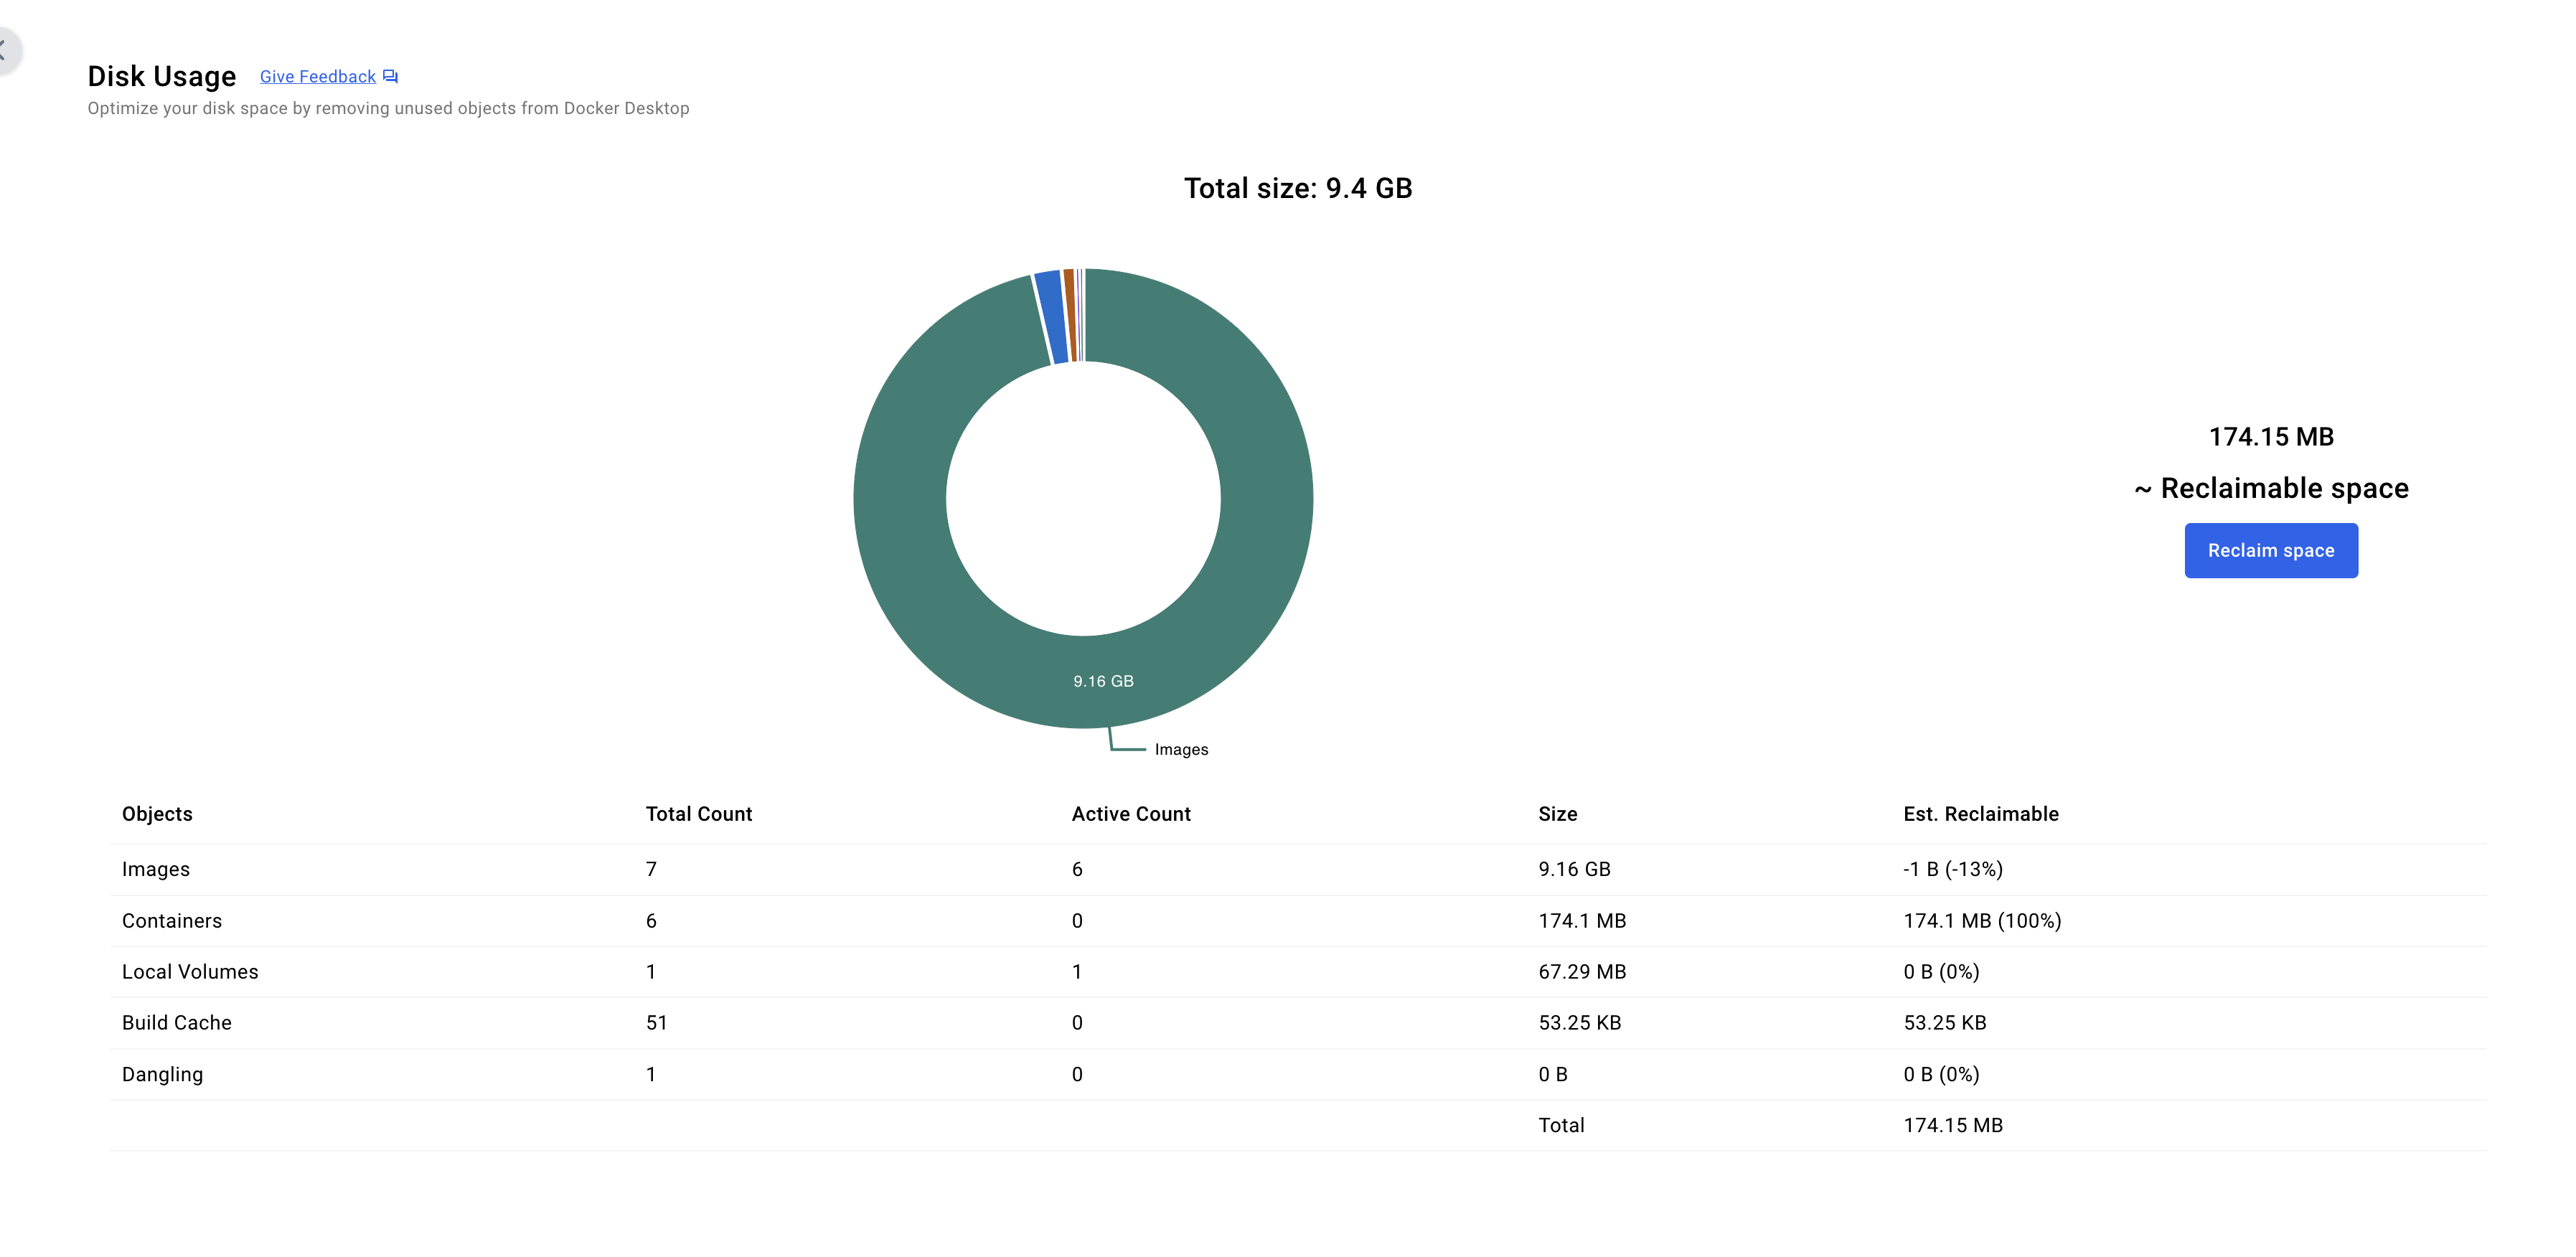The width and height of the screenshot is (2576, 1257).
Task: Select the Local Volumes table row
Action: (x=190, y=972)
